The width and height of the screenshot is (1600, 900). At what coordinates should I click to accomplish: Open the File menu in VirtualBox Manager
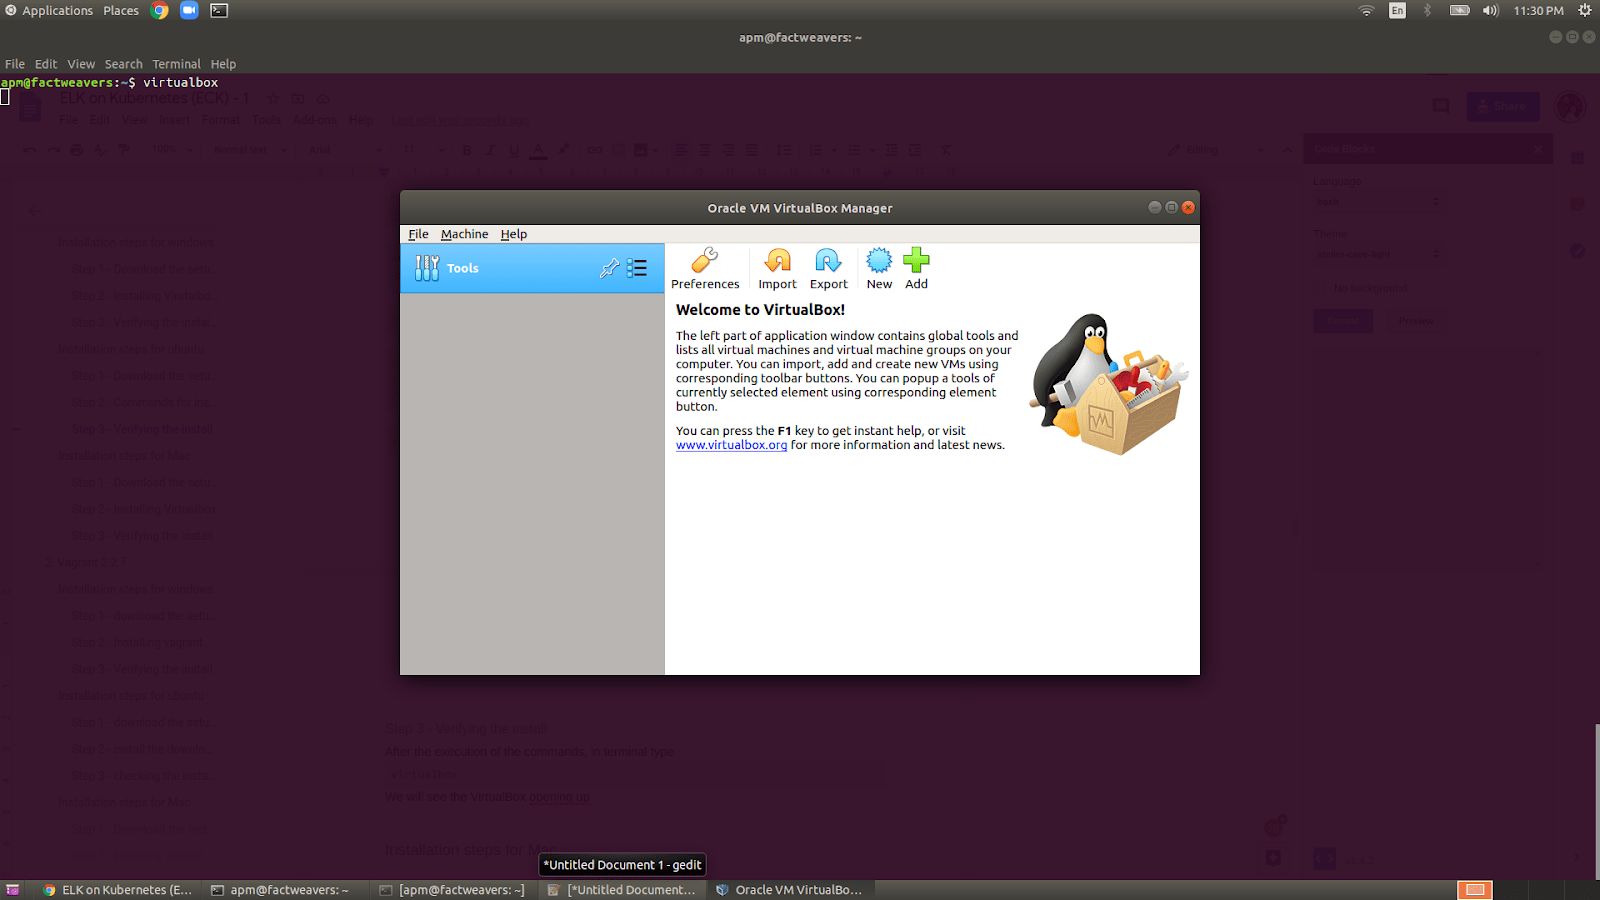(418, 234)
